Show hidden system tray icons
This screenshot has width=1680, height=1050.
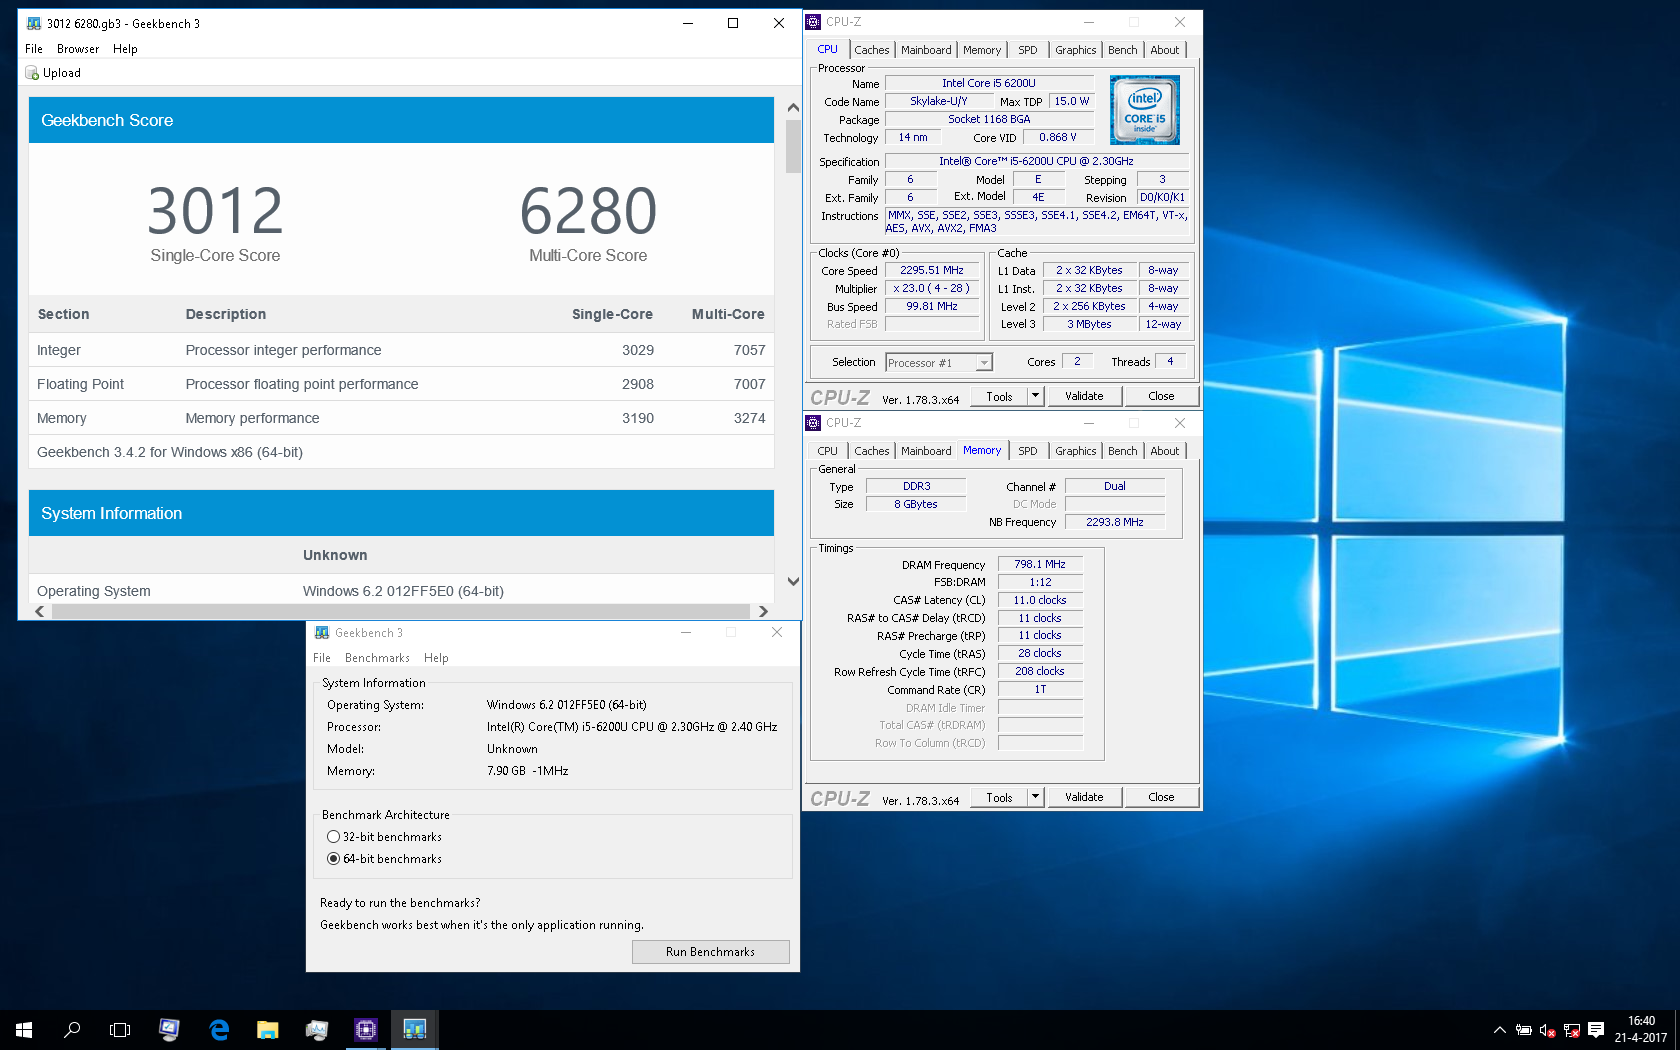pos(1499,1030)
